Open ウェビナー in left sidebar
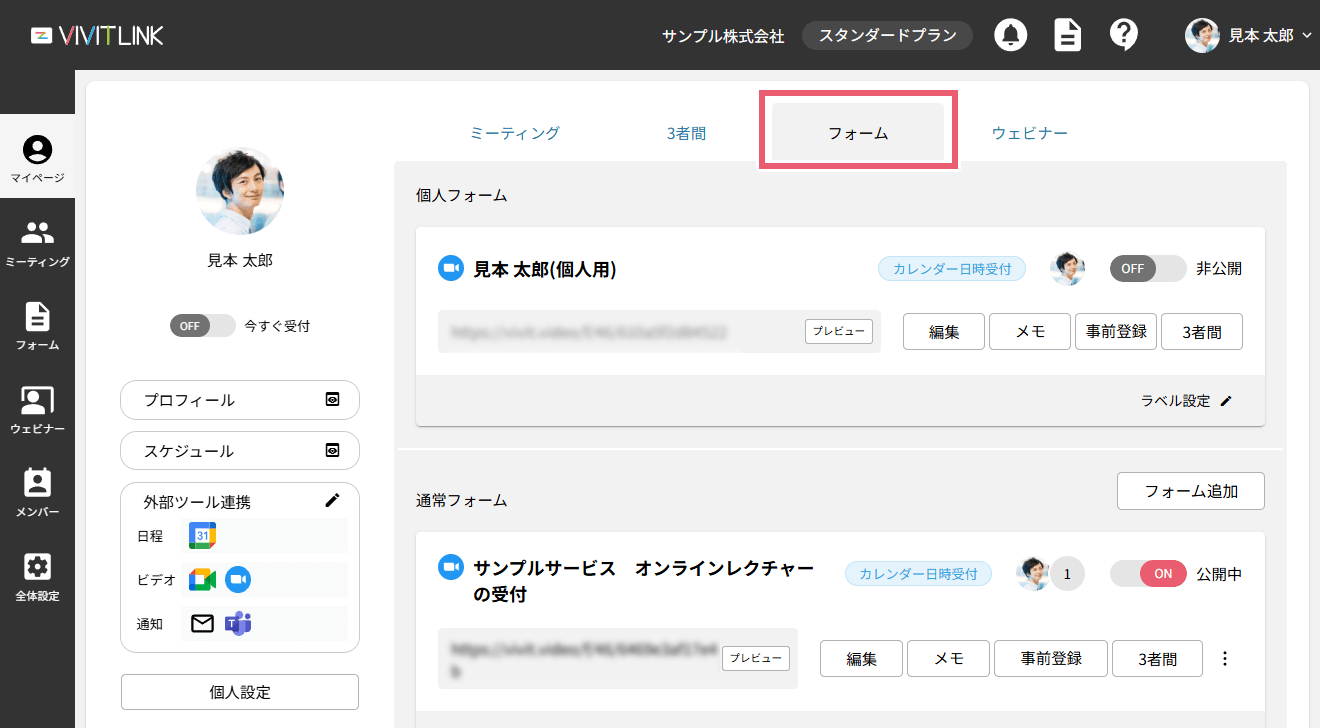The height and width of the screenshot is (728, 1320). [x=37, y=410]
